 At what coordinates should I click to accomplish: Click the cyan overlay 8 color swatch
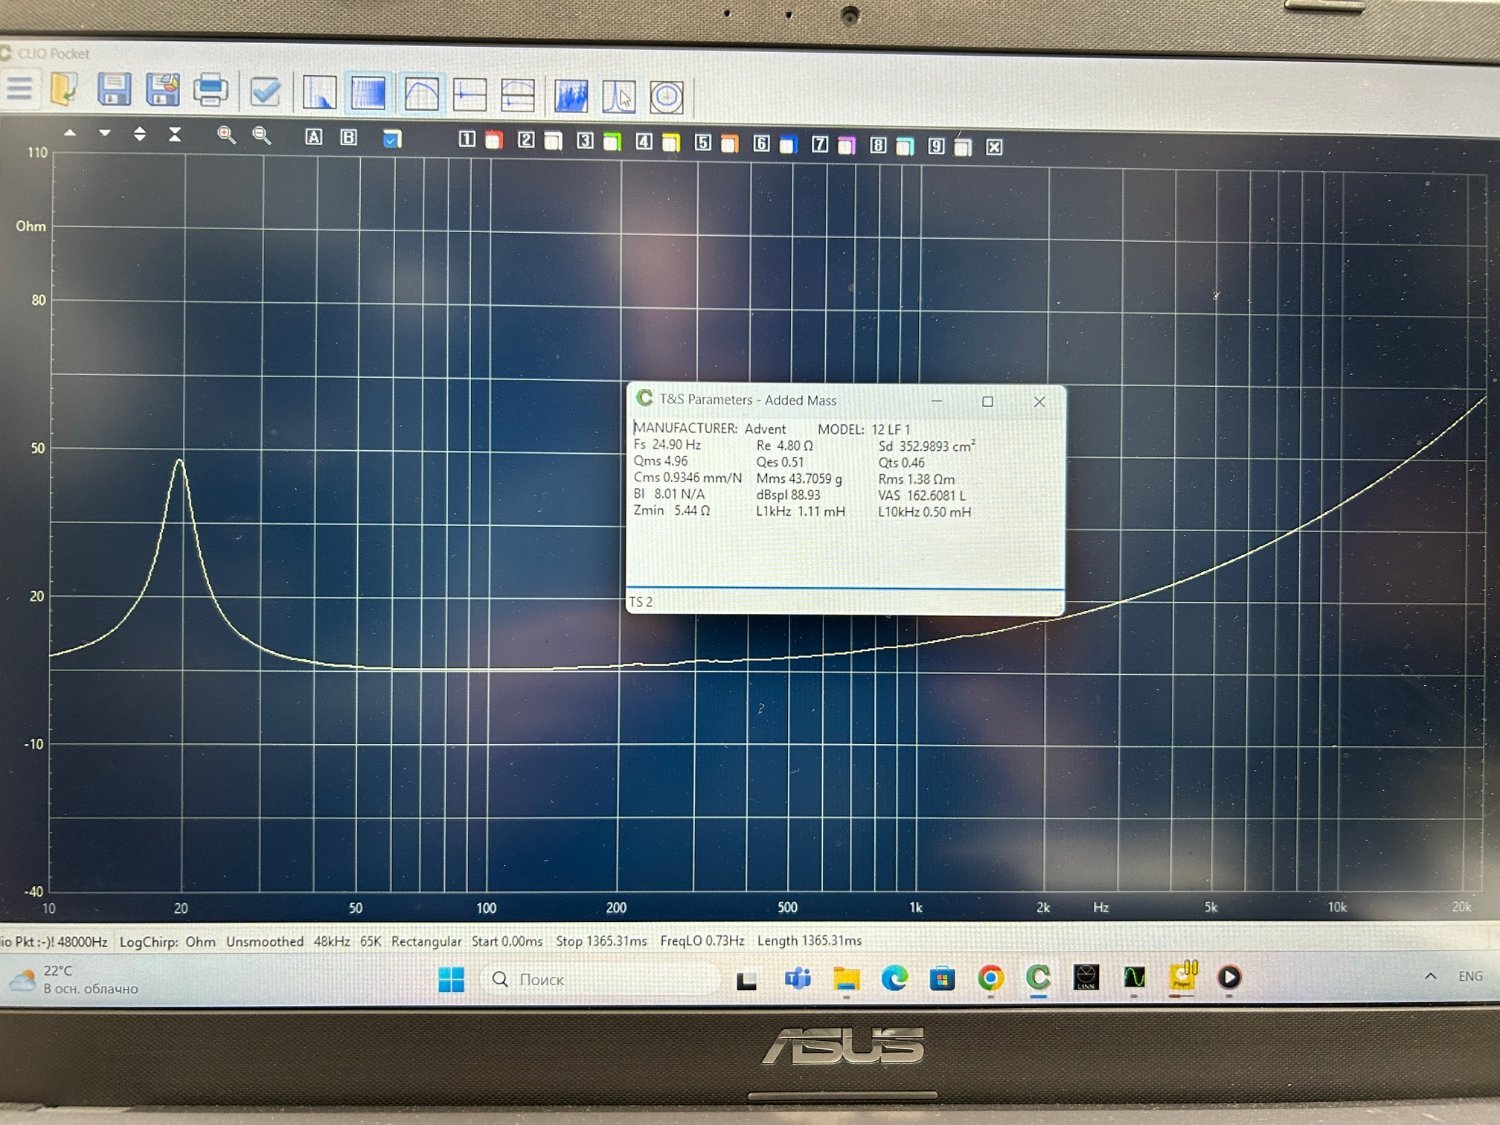pyautogui.click(x=905, y=148)
